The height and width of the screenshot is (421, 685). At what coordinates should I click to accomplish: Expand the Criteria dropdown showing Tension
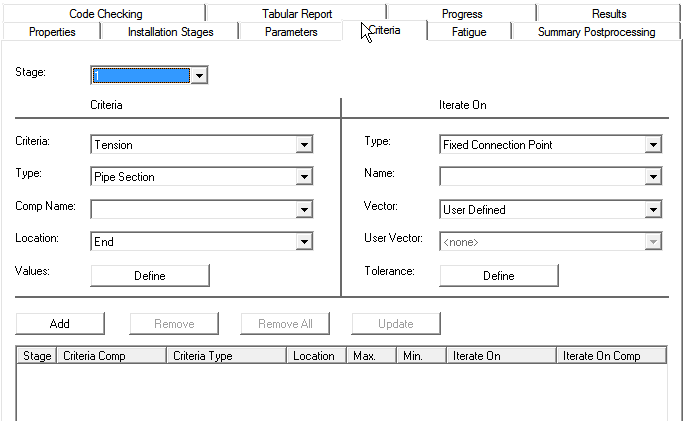(x=304, y=145)
